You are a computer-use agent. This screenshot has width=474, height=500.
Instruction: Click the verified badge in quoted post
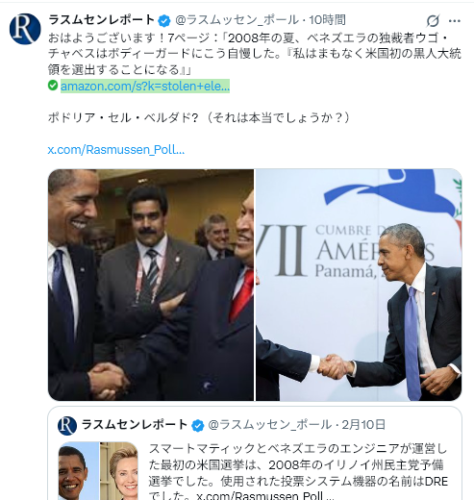point(197,425)
